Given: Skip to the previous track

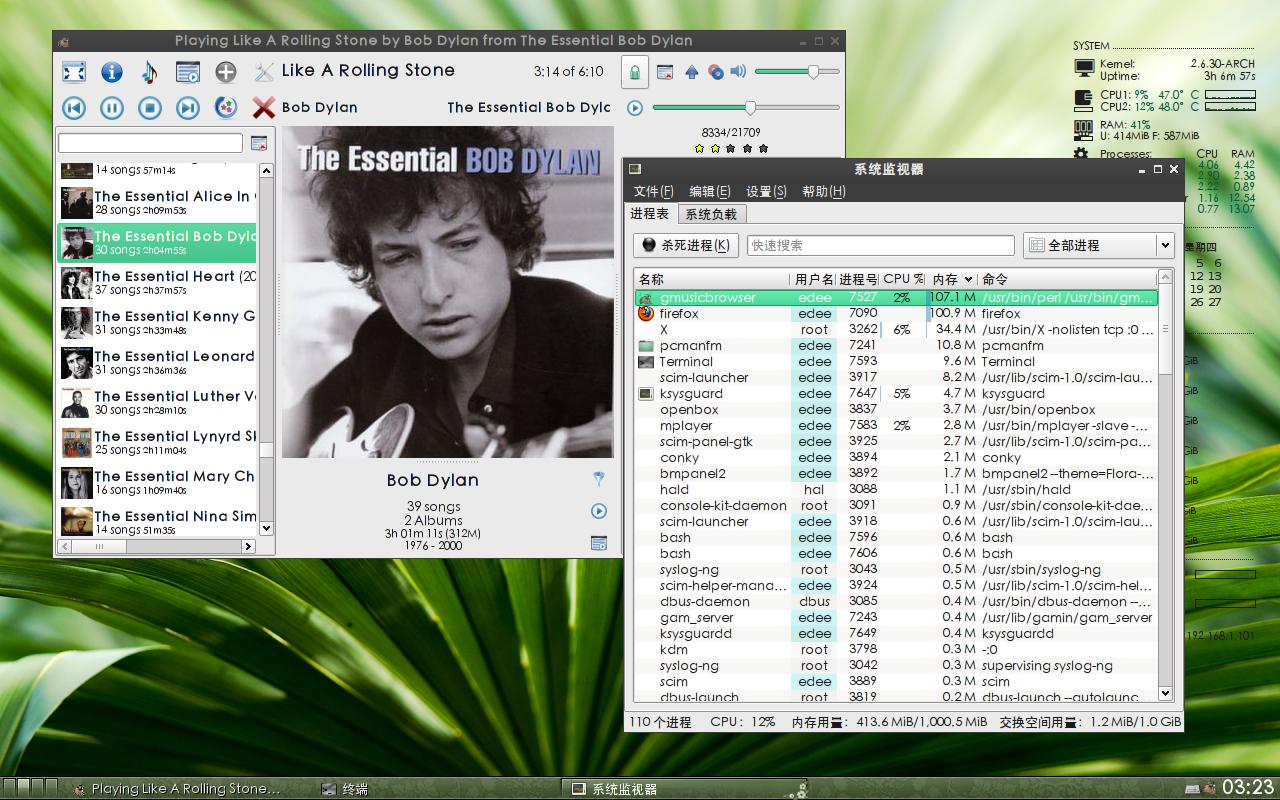Looking at the screenshot, I should pyautogui.click(x=74, y=108).
